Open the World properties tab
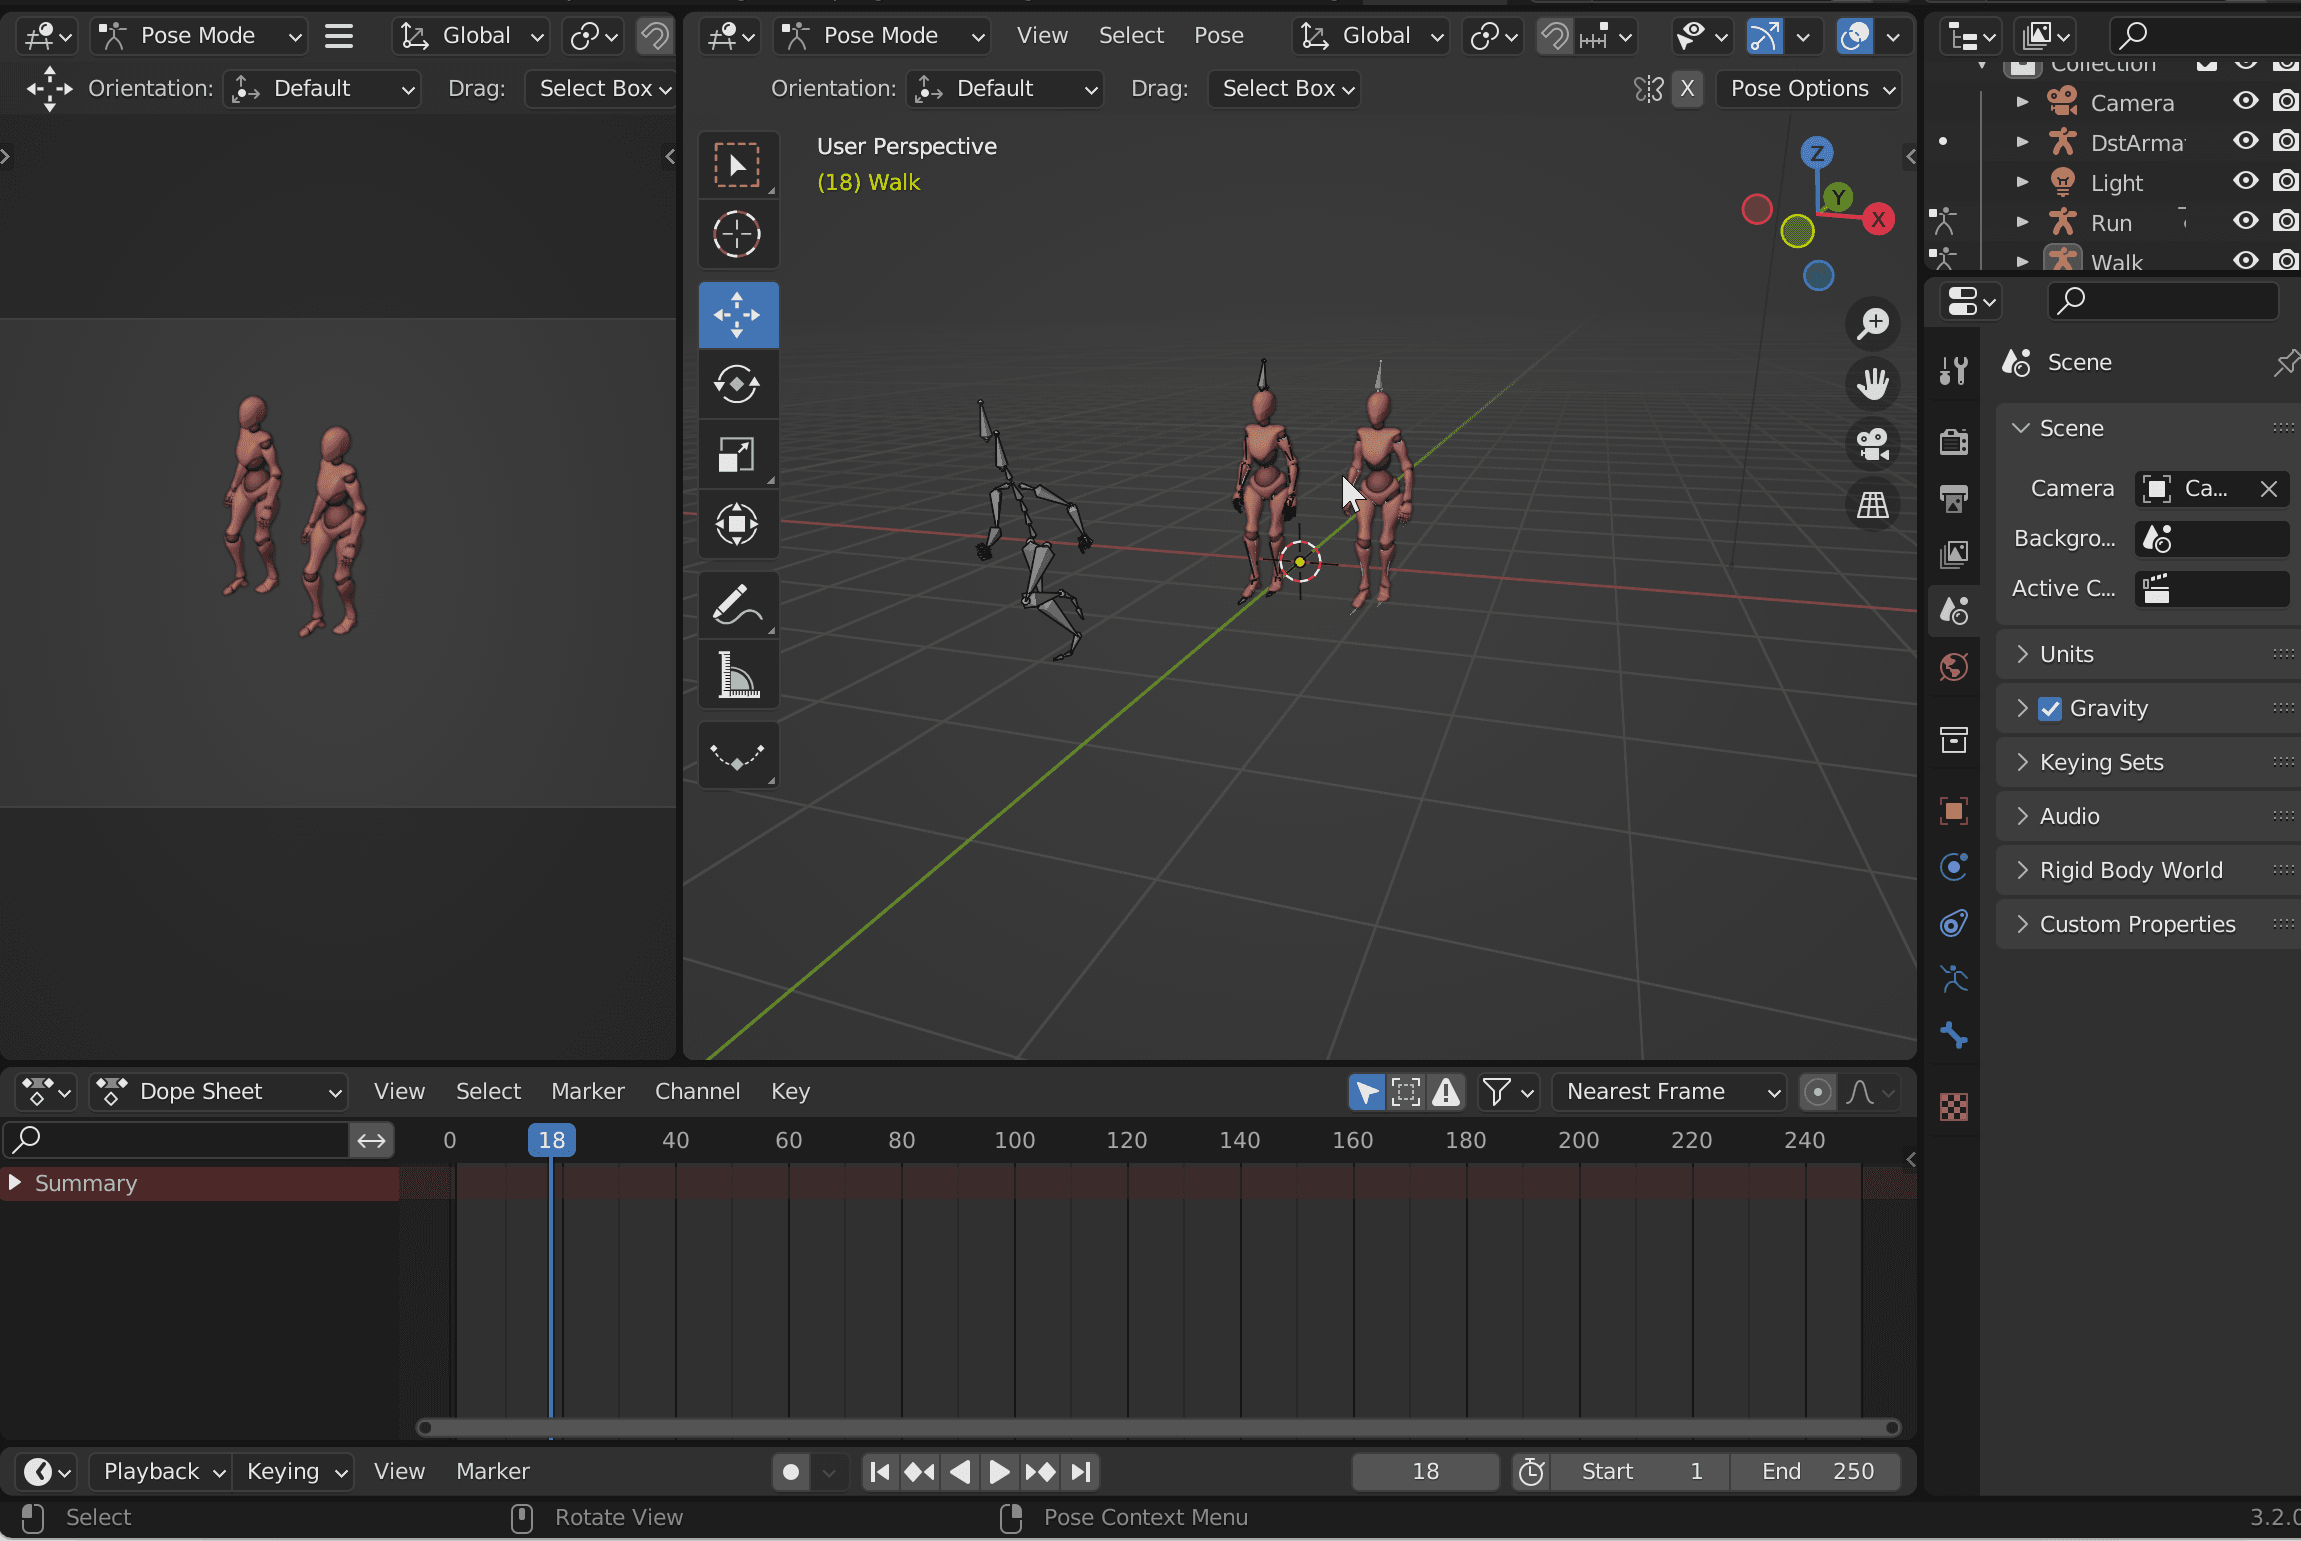2301x1541 pixels. click(1953, 667)
